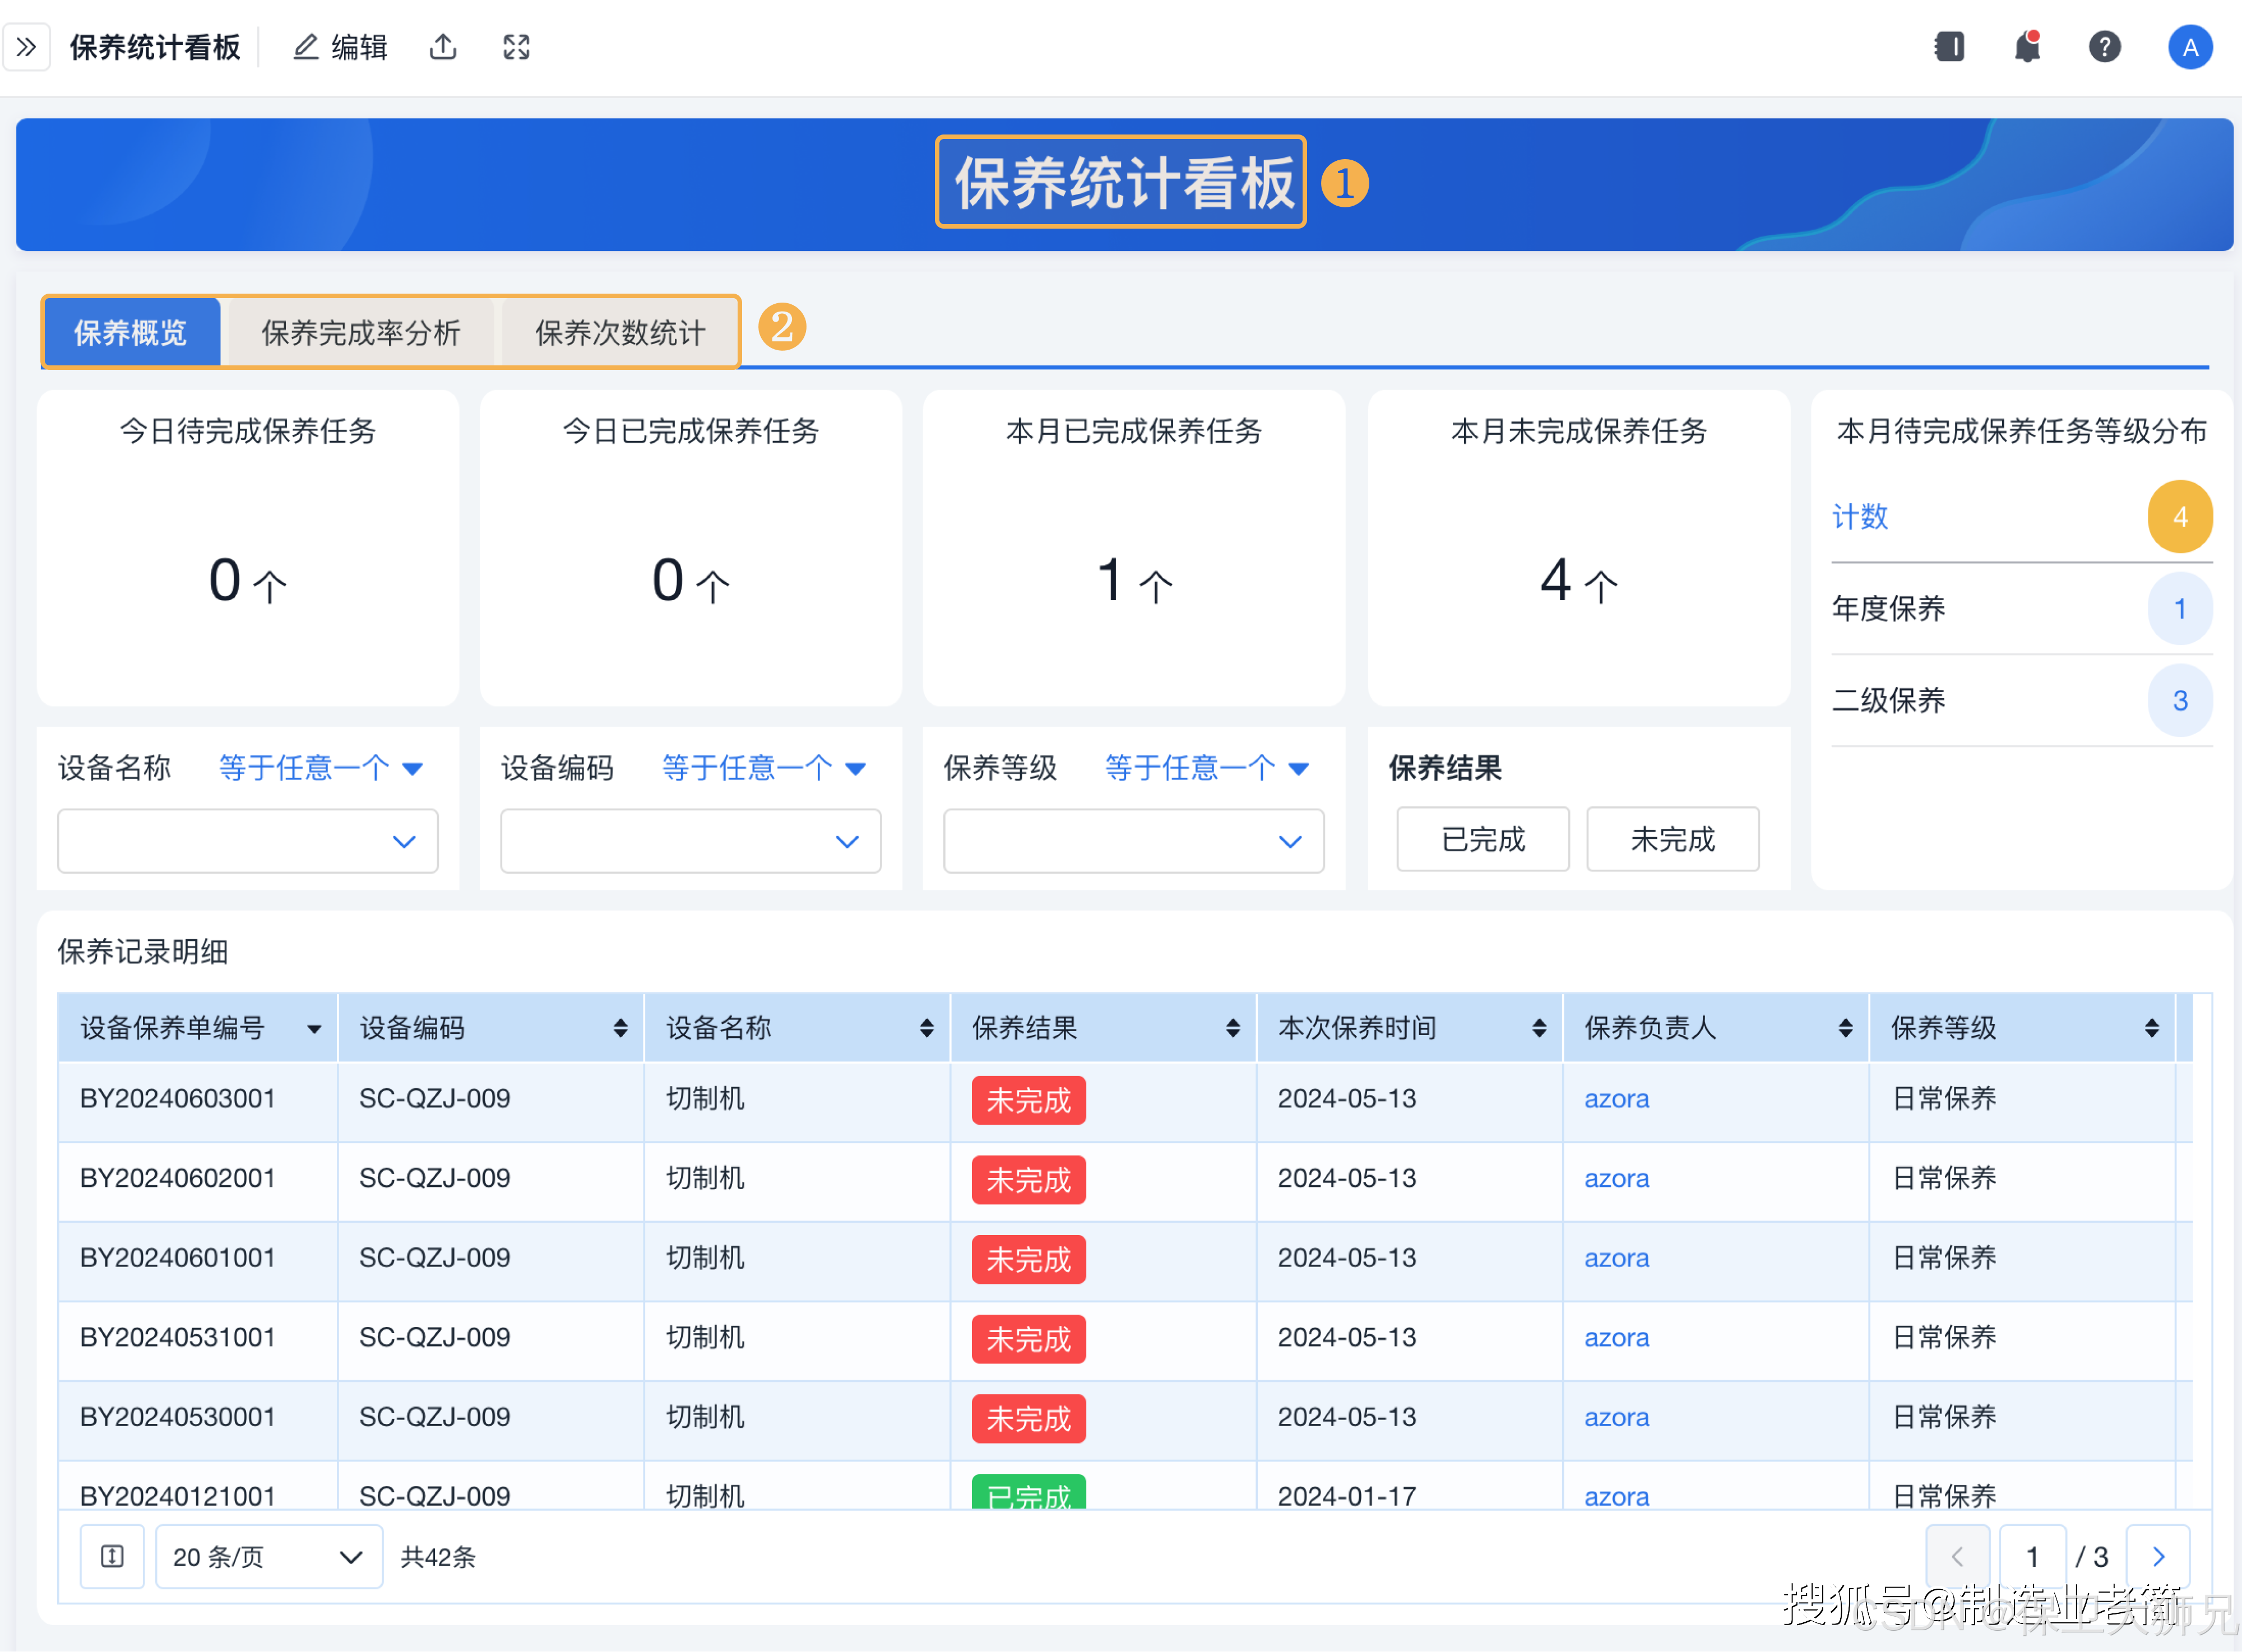The image size is (2242, 1652).
Task: Open 设备名称 condition dropdown 等于任意一个
Action: [320, 768]
